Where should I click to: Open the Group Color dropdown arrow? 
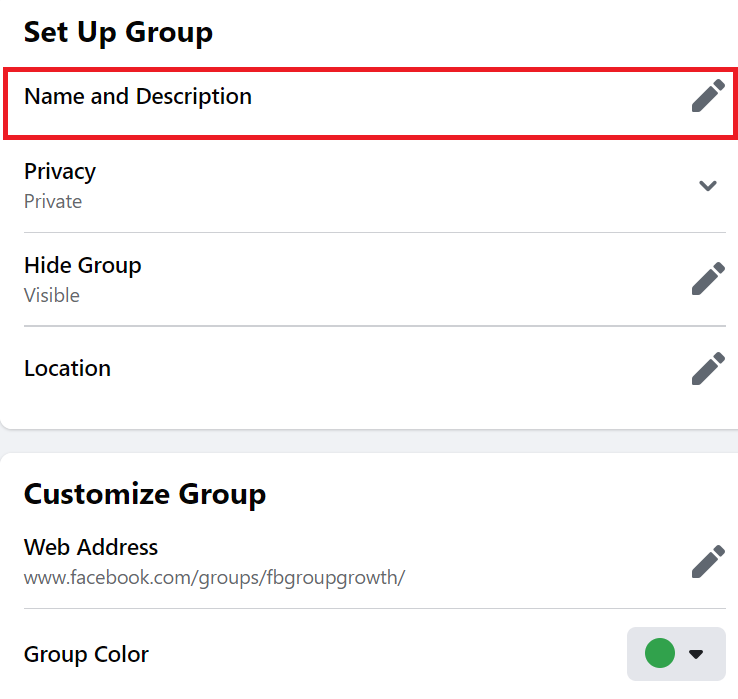tap(697, 654)
